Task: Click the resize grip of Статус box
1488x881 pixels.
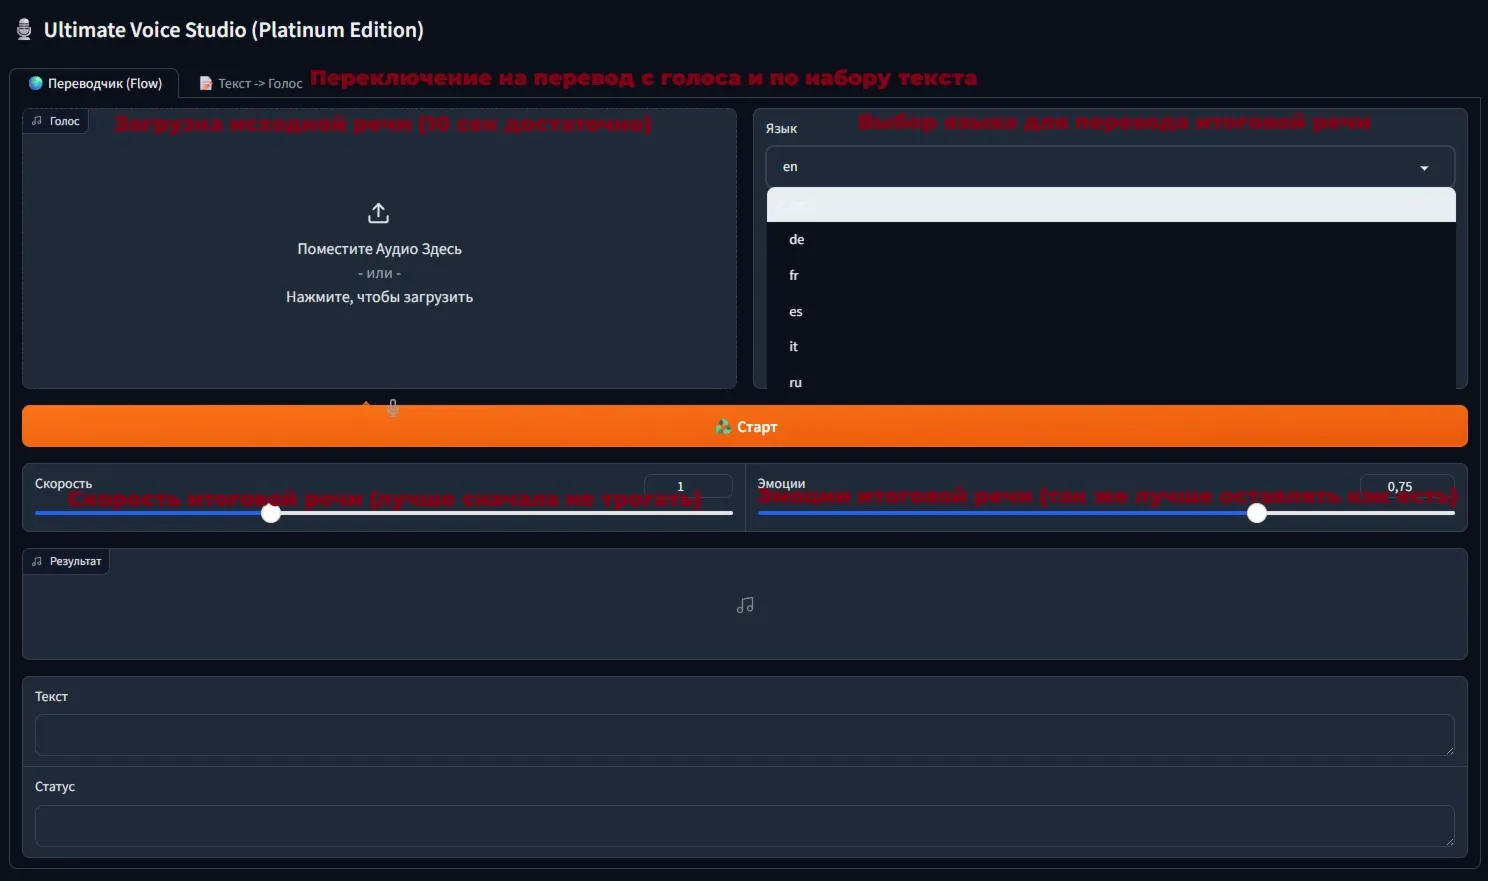Action: coord(1448,841)
